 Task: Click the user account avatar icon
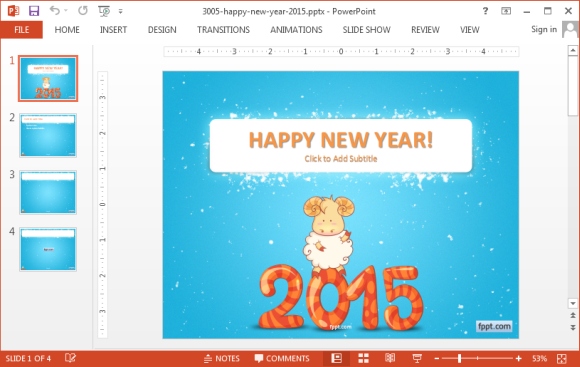click(x=570, y=30)
